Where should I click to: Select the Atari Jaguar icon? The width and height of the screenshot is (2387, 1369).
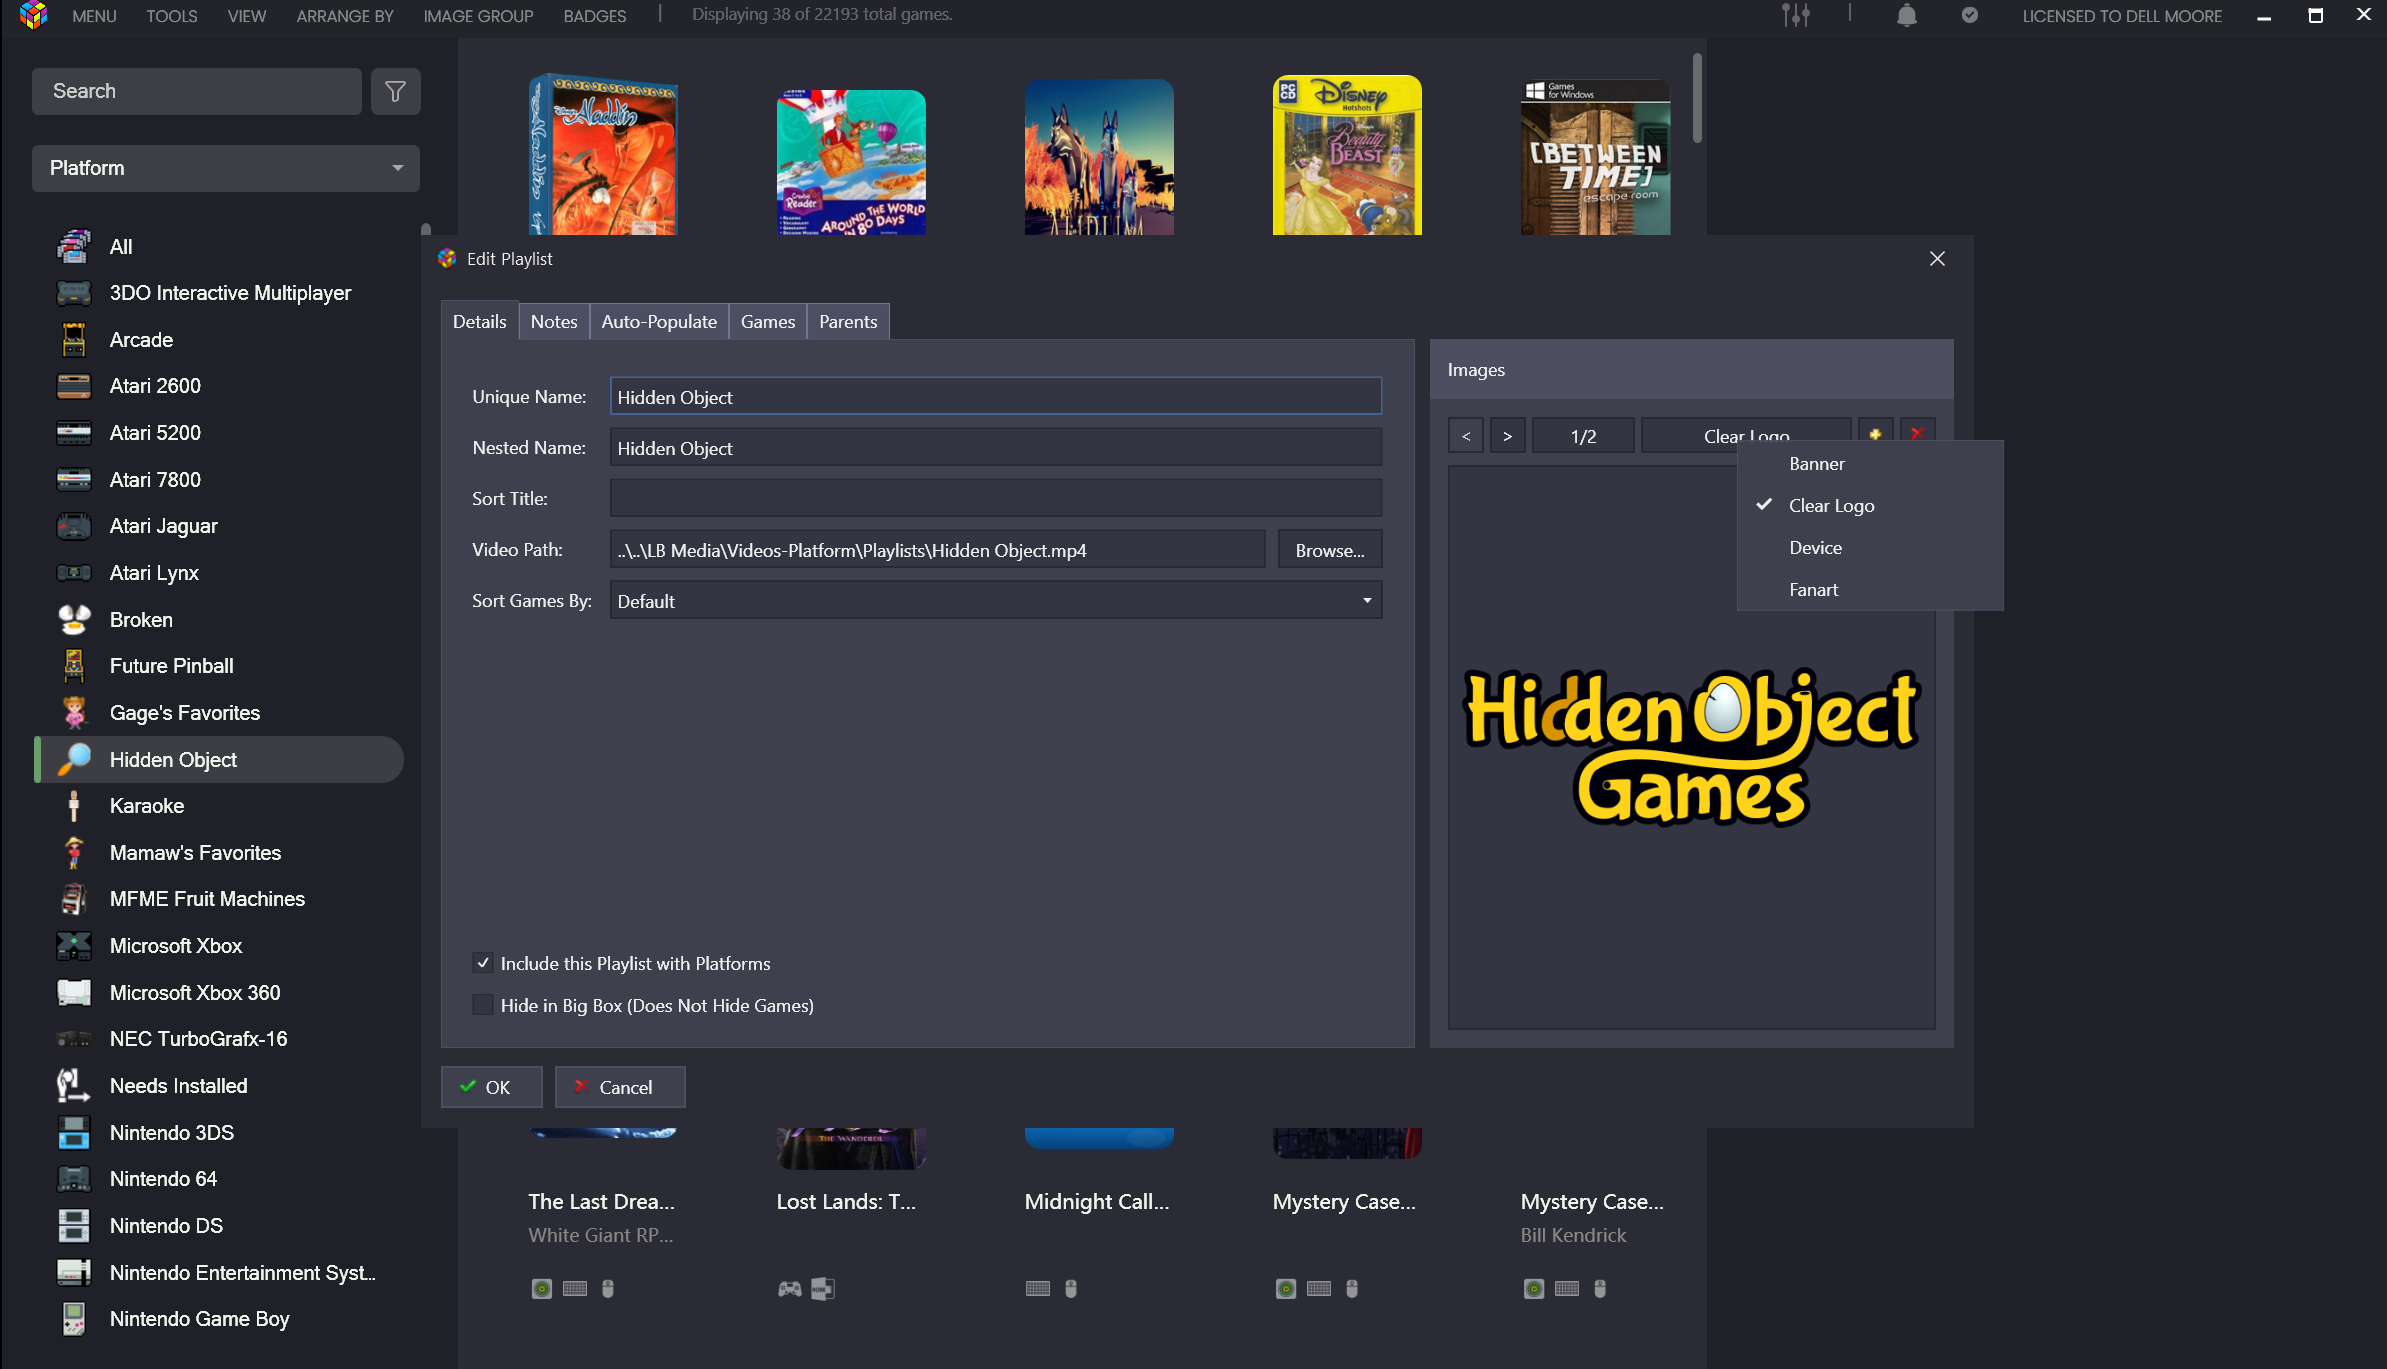point(74,526)
